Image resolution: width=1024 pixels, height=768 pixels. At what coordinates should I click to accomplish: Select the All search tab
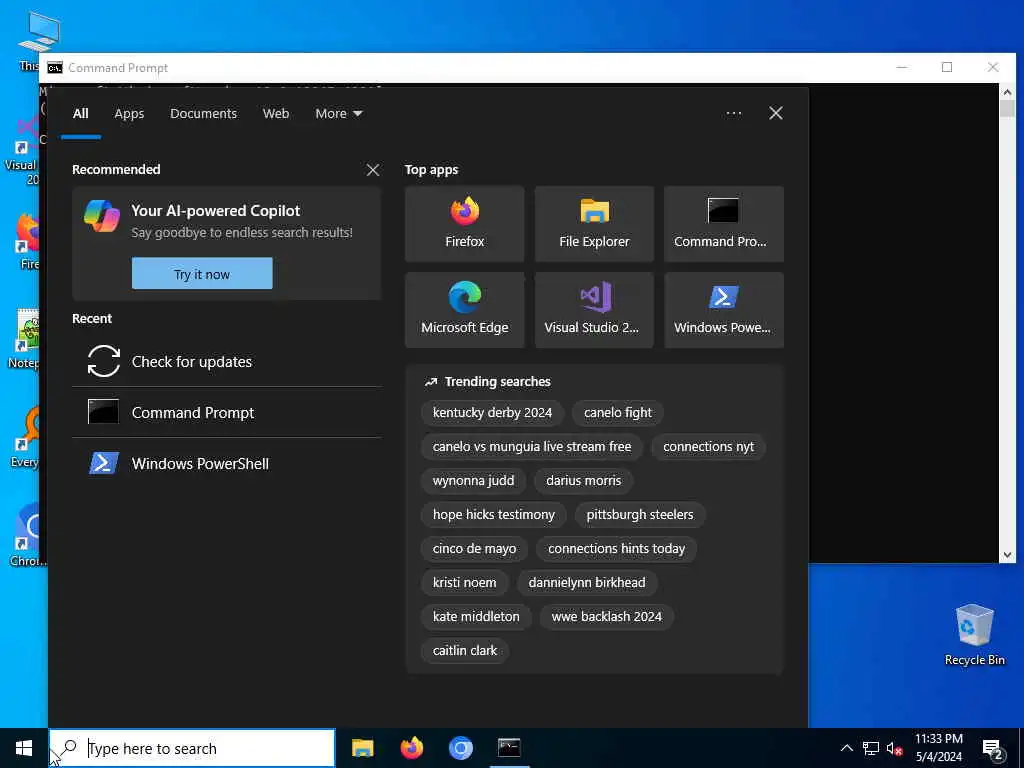click(80, 114)
